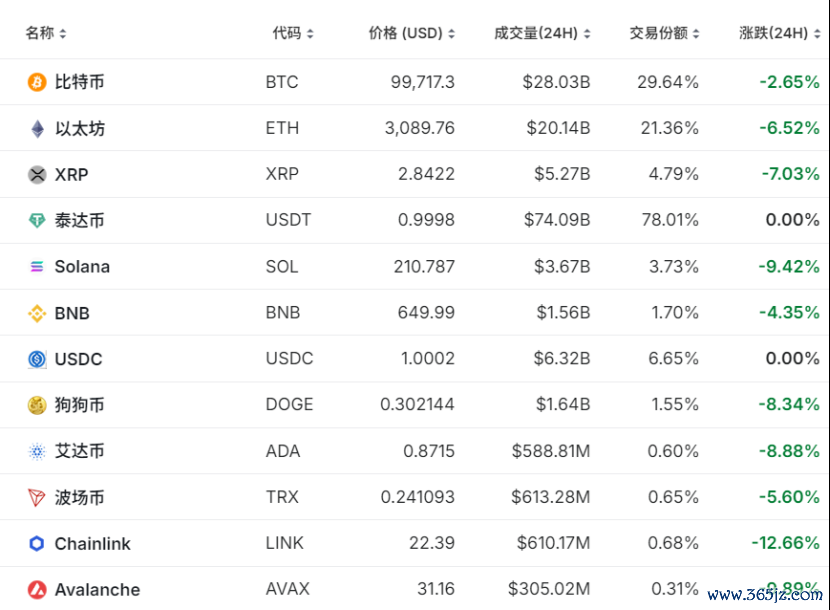The image size is (830, 610).
Task: Sort by 名称 column arrow
Action: pyautogui.click(x=63, y=34)
